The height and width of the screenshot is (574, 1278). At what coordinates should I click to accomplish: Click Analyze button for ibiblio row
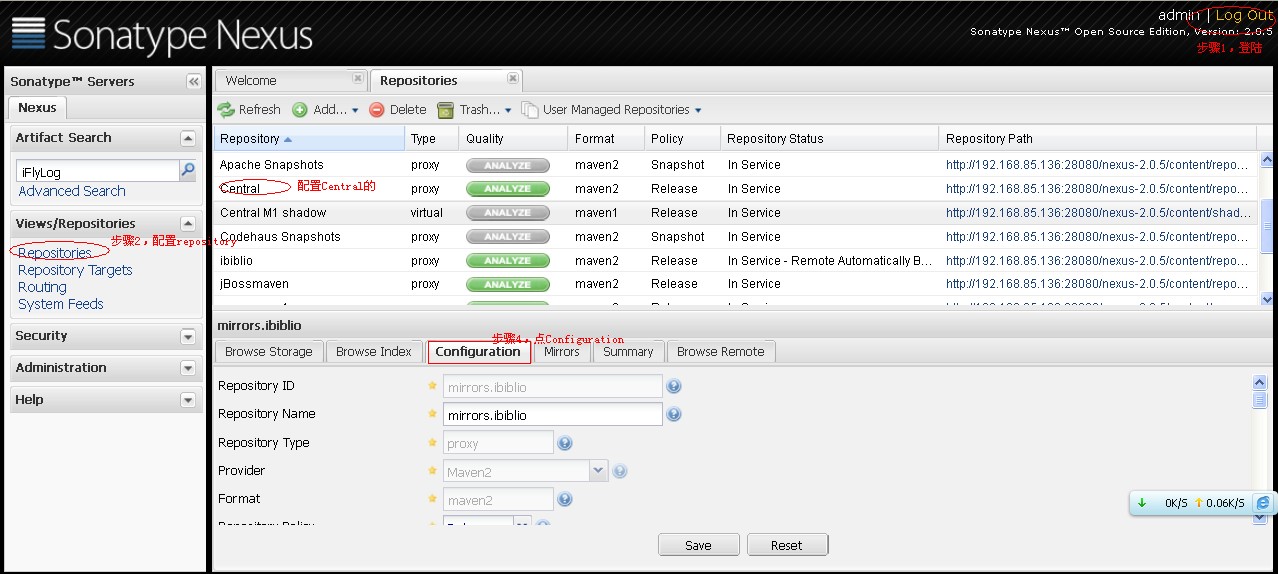pos(508,261)
